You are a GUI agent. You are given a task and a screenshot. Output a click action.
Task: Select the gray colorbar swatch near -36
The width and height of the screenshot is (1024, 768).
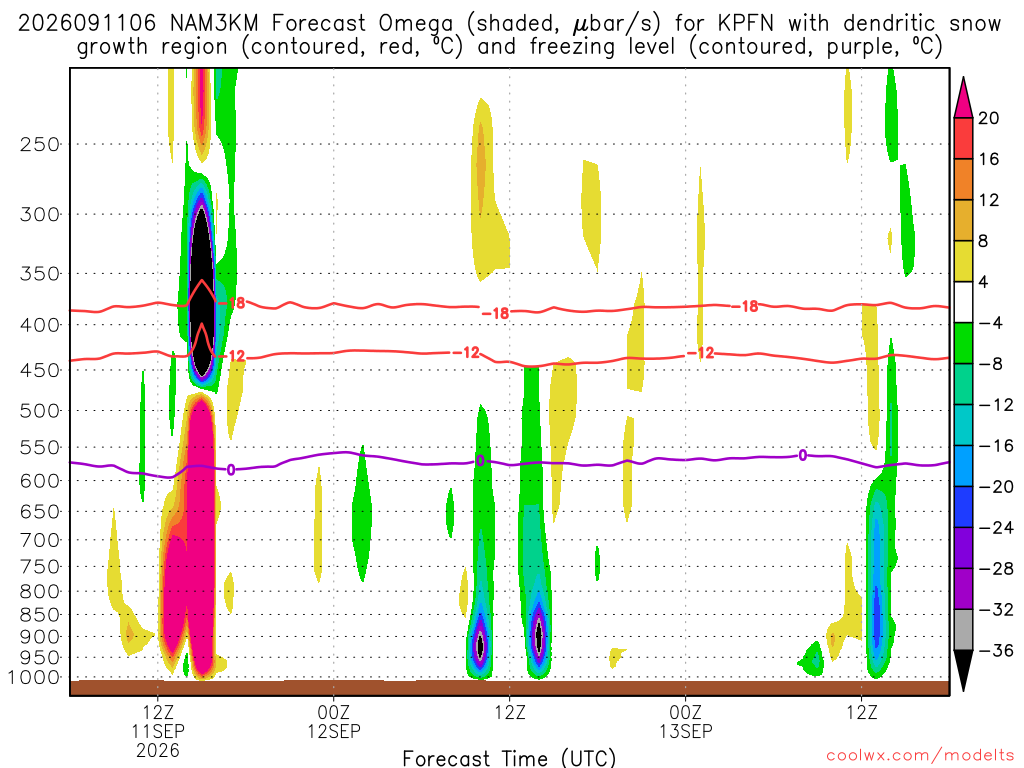963,630
